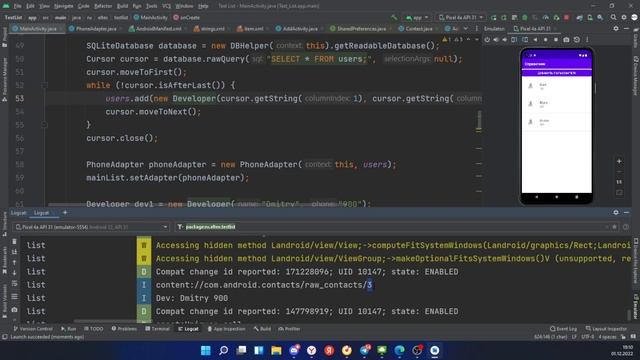Image resolution: width=640 pixels, height=360 pixels.
Task: Click Logcat camera screenshot icon
Action: point(14,310)
